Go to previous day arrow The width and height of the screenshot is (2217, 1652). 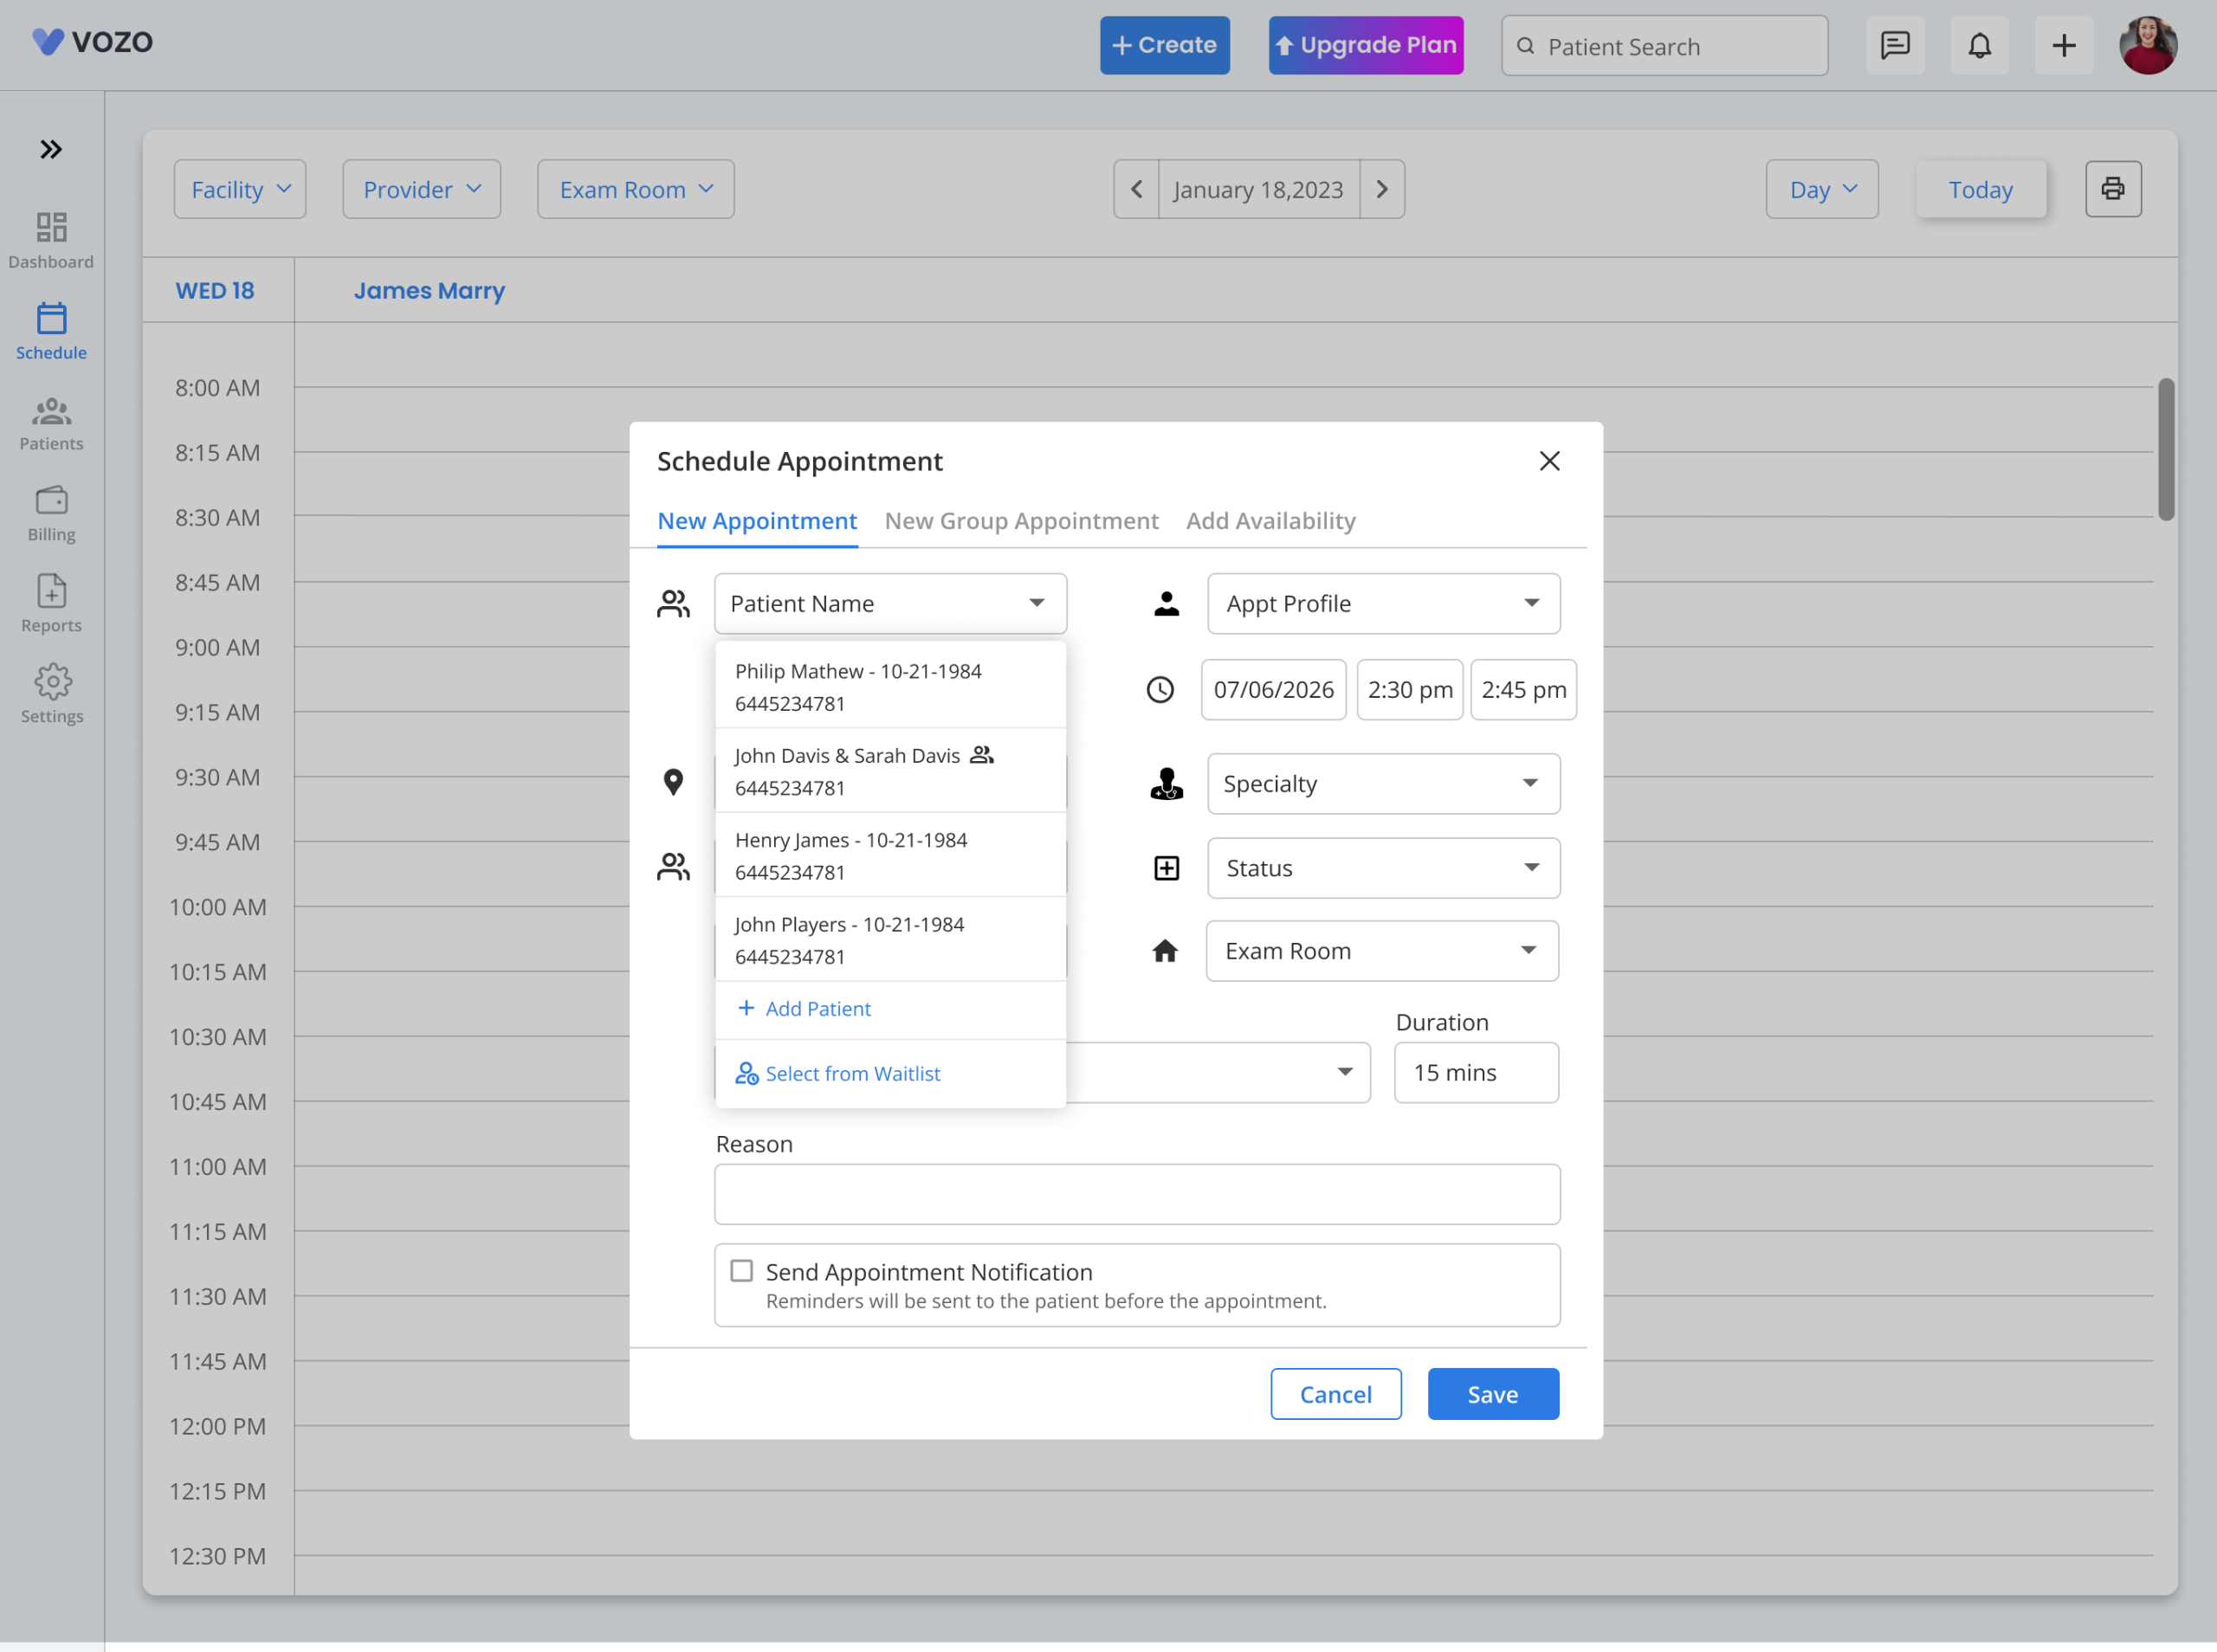tap(1137, 189)
